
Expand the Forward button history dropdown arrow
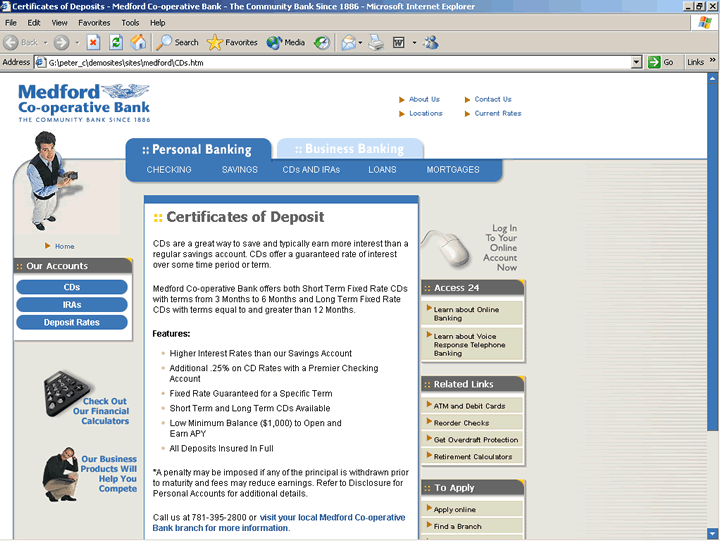click(x=77, y=43)
